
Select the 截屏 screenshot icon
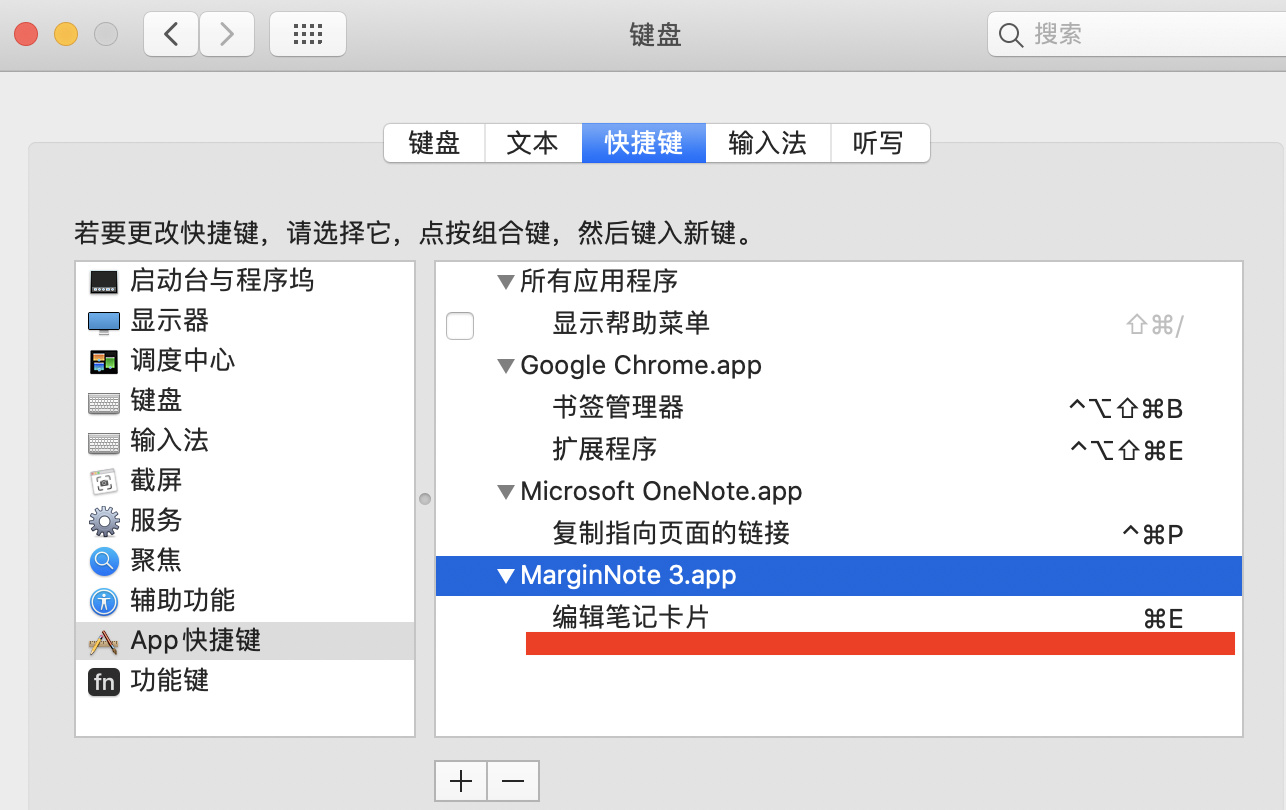[104, 481]
